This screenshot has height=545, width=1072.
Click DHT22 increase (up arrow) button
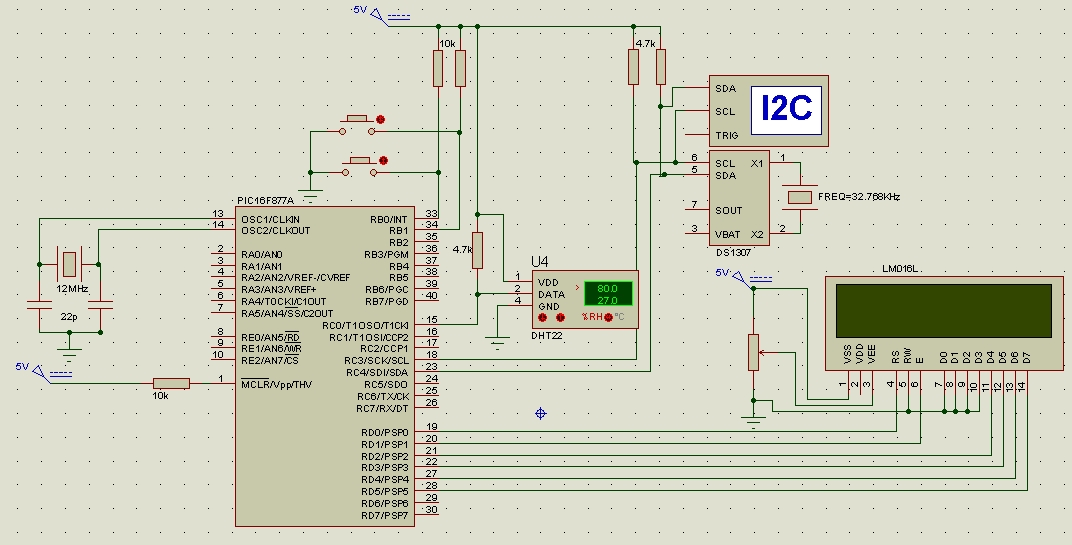tap(561, 318)
